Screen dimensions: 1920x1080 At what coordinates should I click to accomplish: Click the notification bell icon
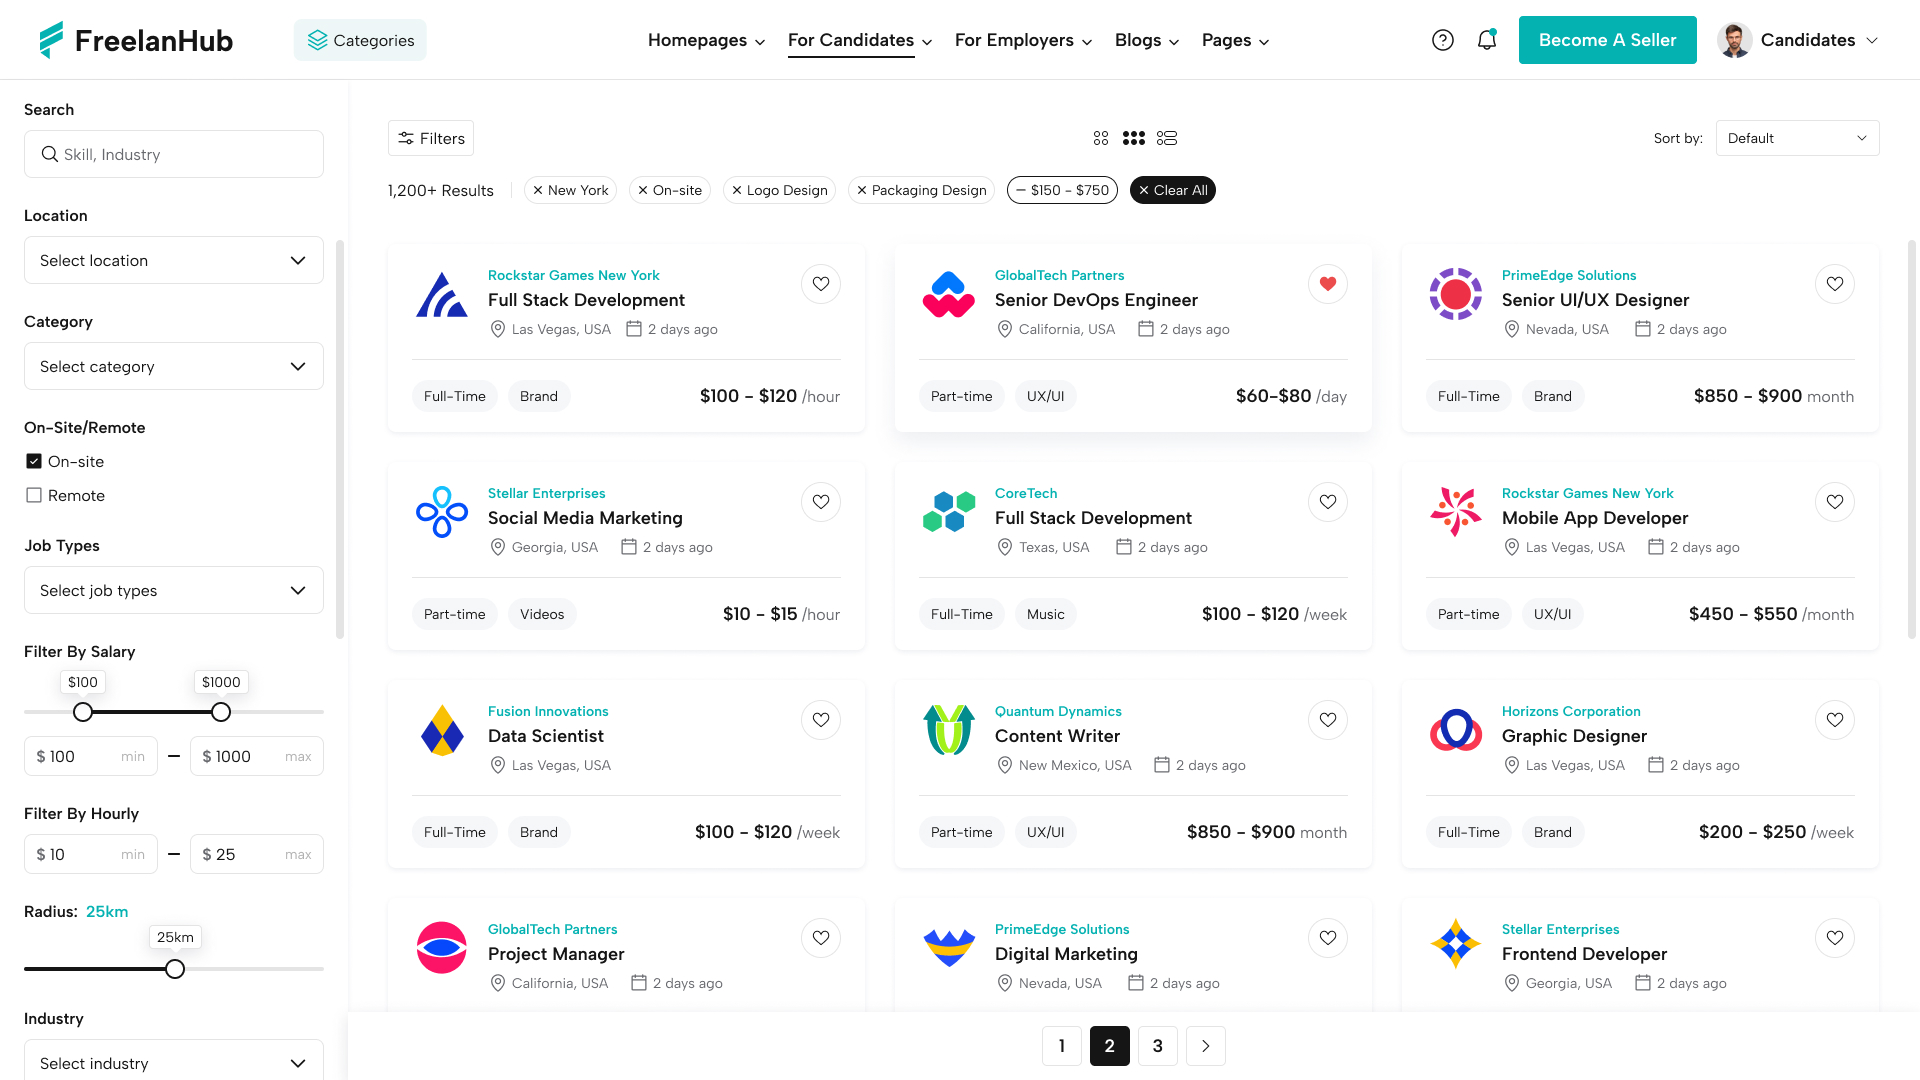1487,40
